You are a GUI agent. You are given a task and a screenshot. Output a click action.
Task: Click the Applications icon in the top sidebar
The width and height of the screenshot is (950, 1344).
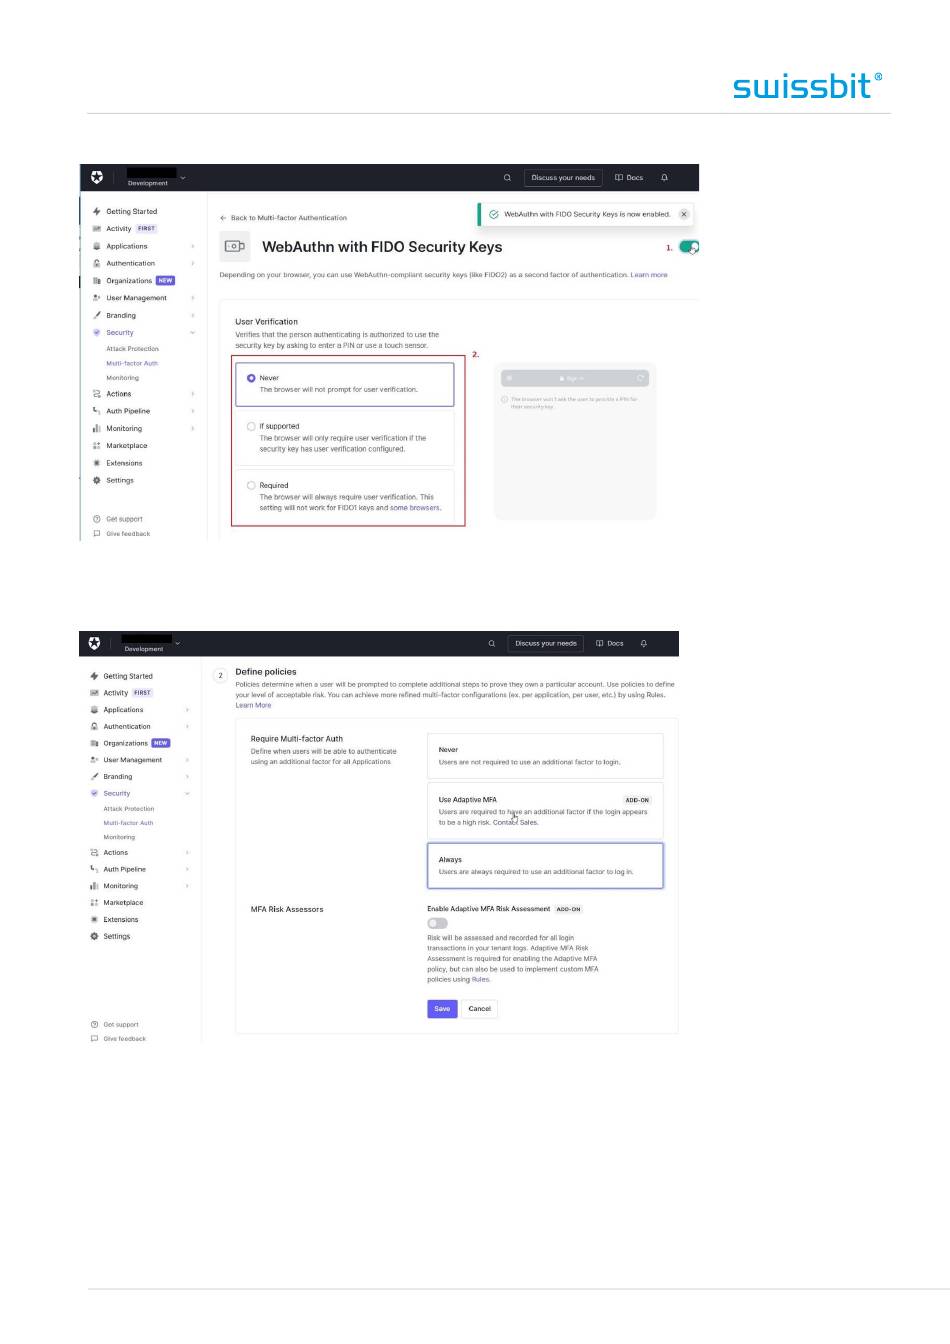pyautogui.click(x=97, y=246)
